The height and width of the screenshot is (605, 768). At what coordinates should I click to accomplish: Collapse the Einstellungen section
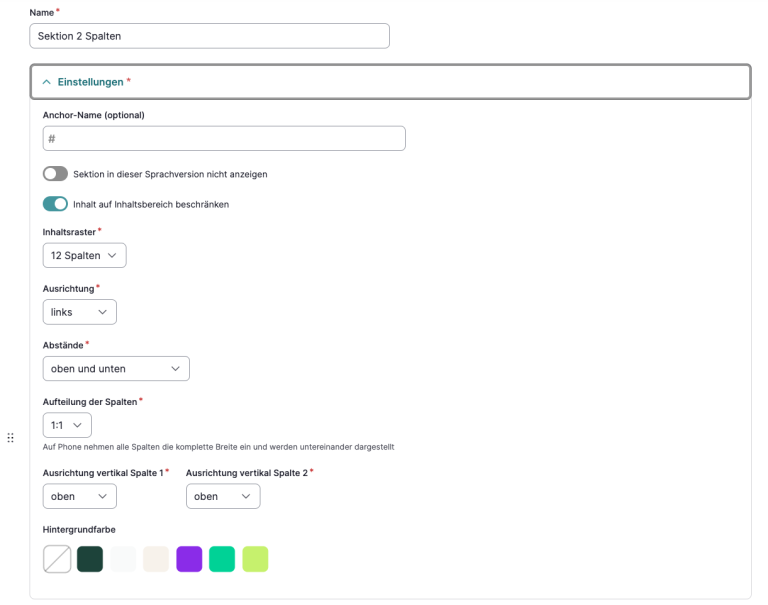pyautogui.click(x=47, y=82)
